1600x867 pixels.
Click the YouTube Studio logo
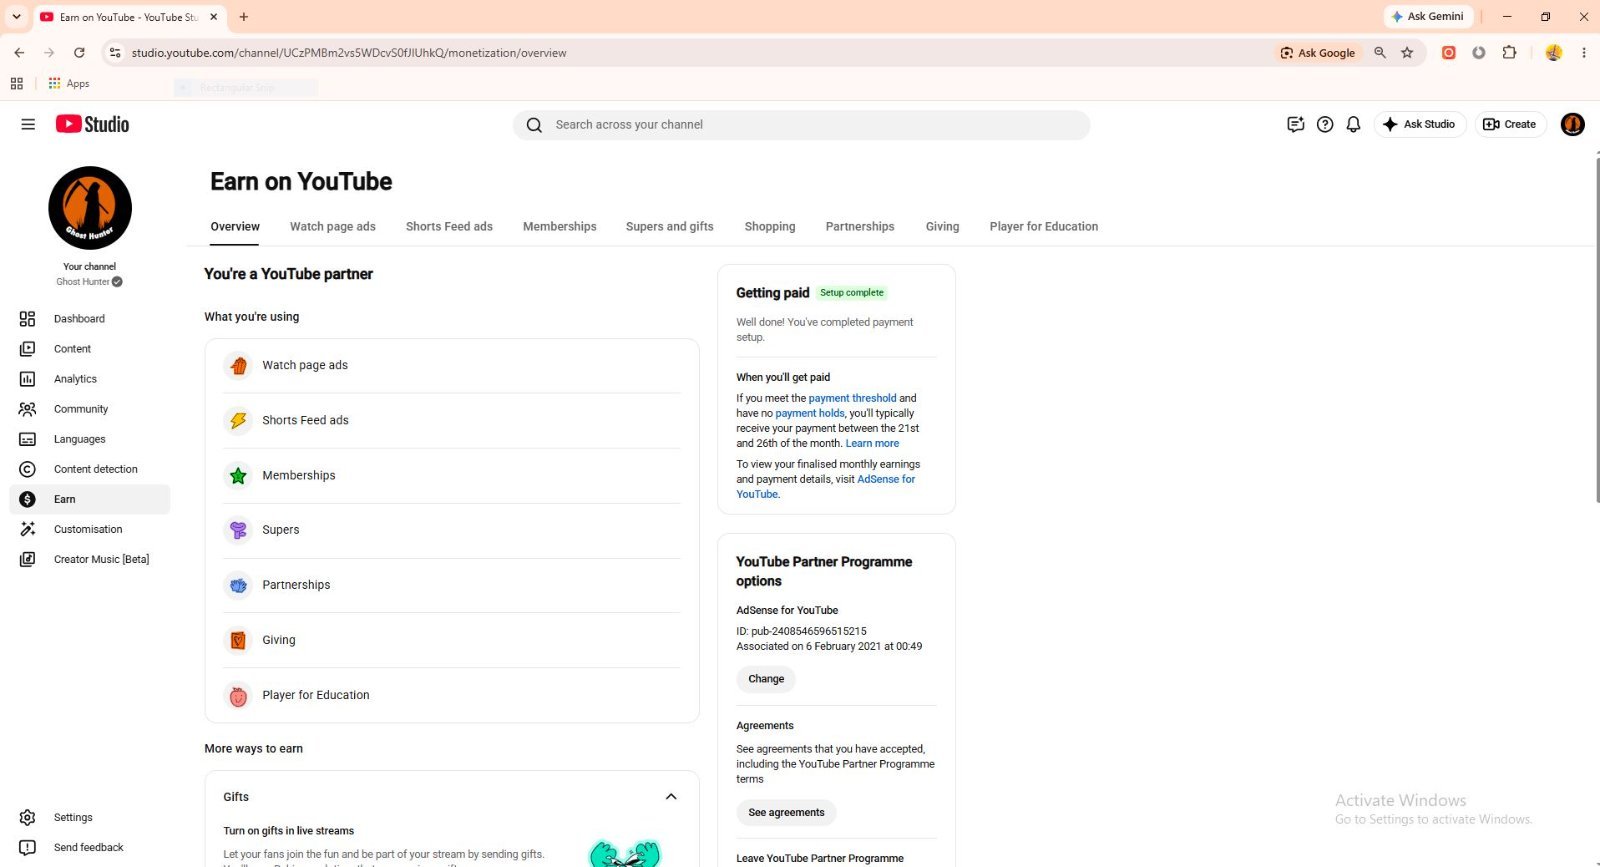tap(92, 124)
